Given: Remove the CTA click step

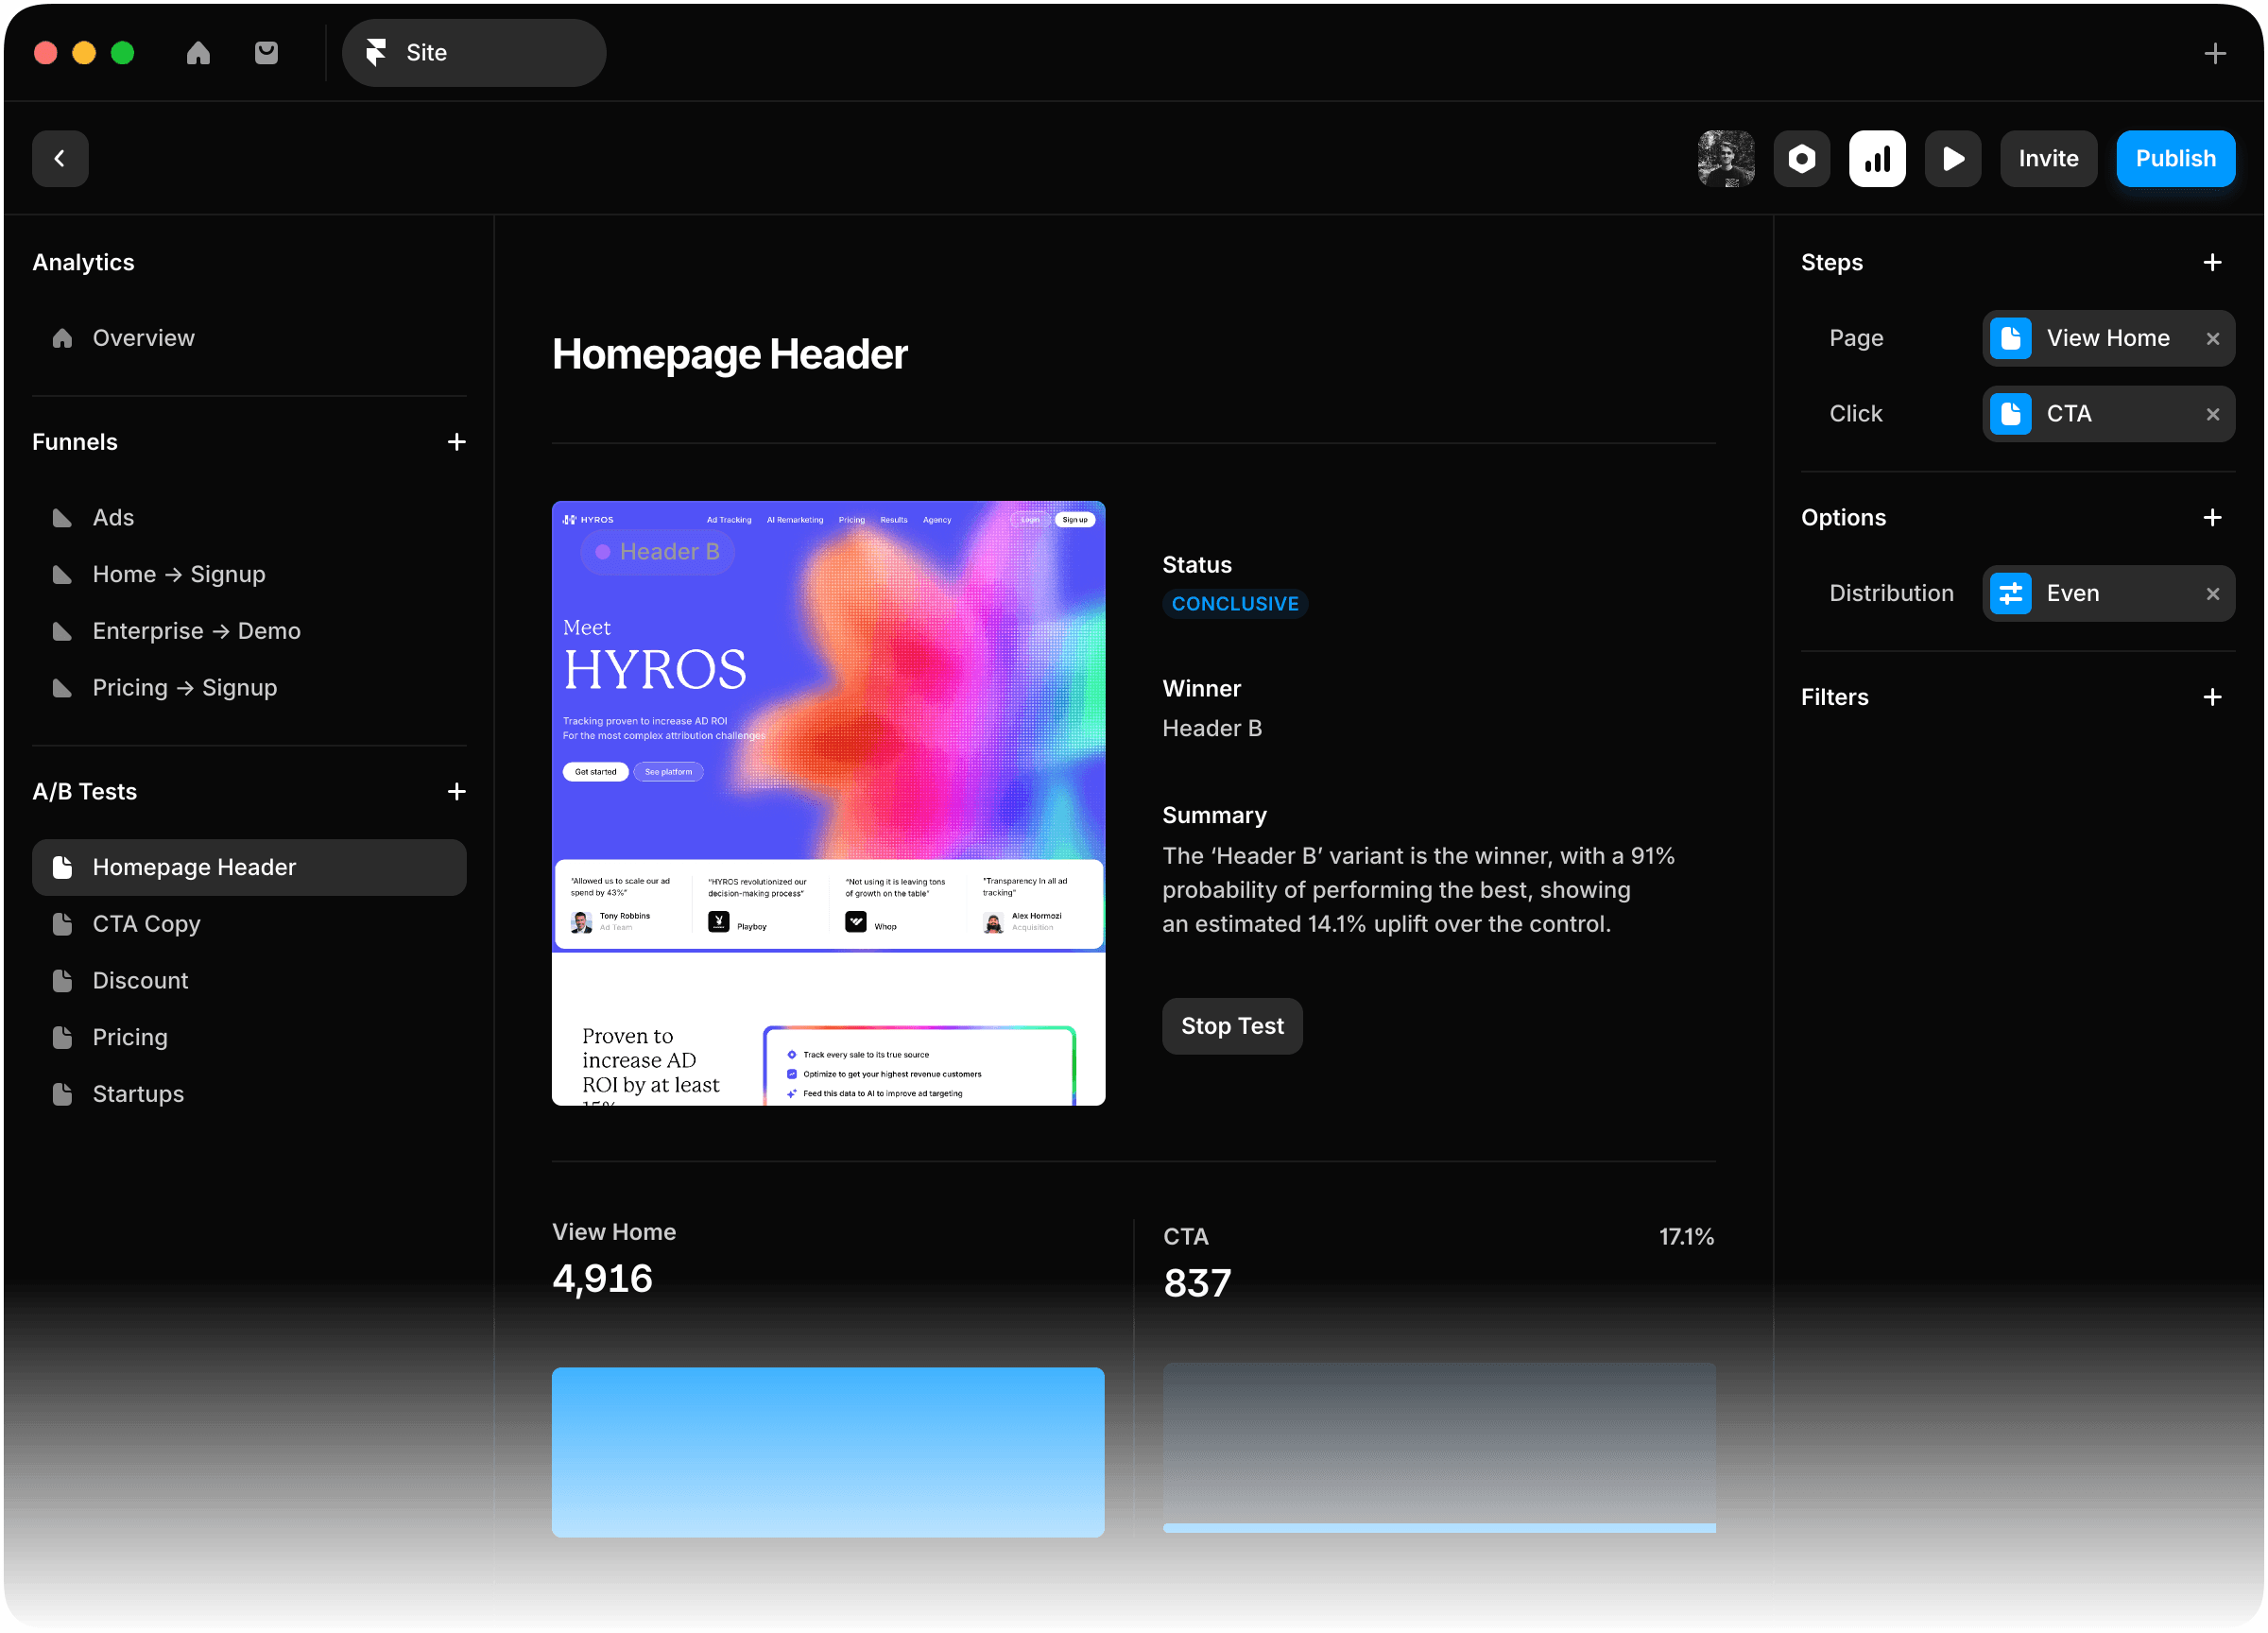Looking at the screenshot, I should click(x=2213, y=413).
